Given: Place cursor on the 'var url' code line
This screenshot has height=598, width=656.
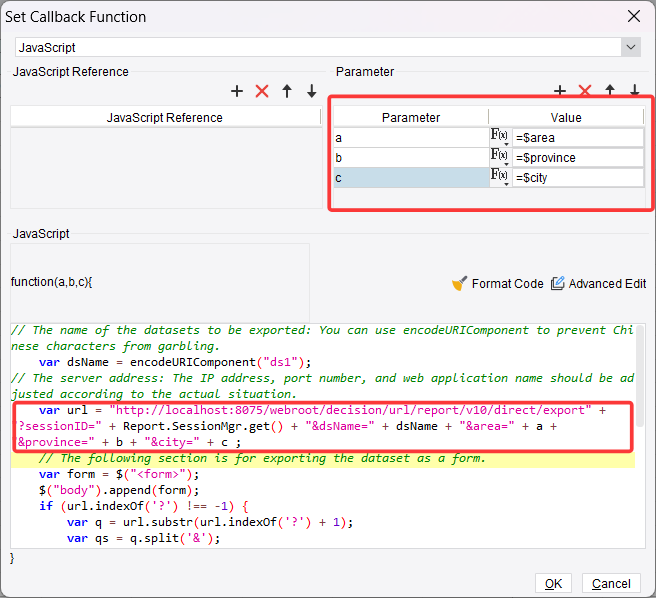Looking at the screenshot, I should click(x=322, y=410).
